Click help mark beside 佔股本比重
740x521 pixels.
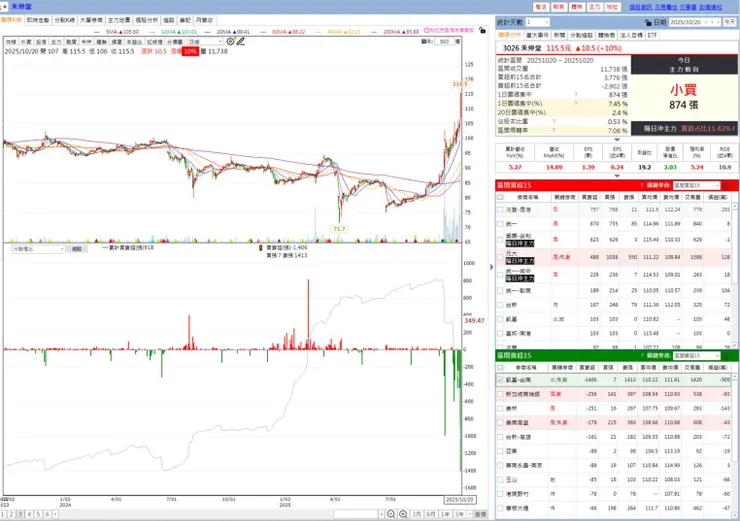tap(554, 121)
